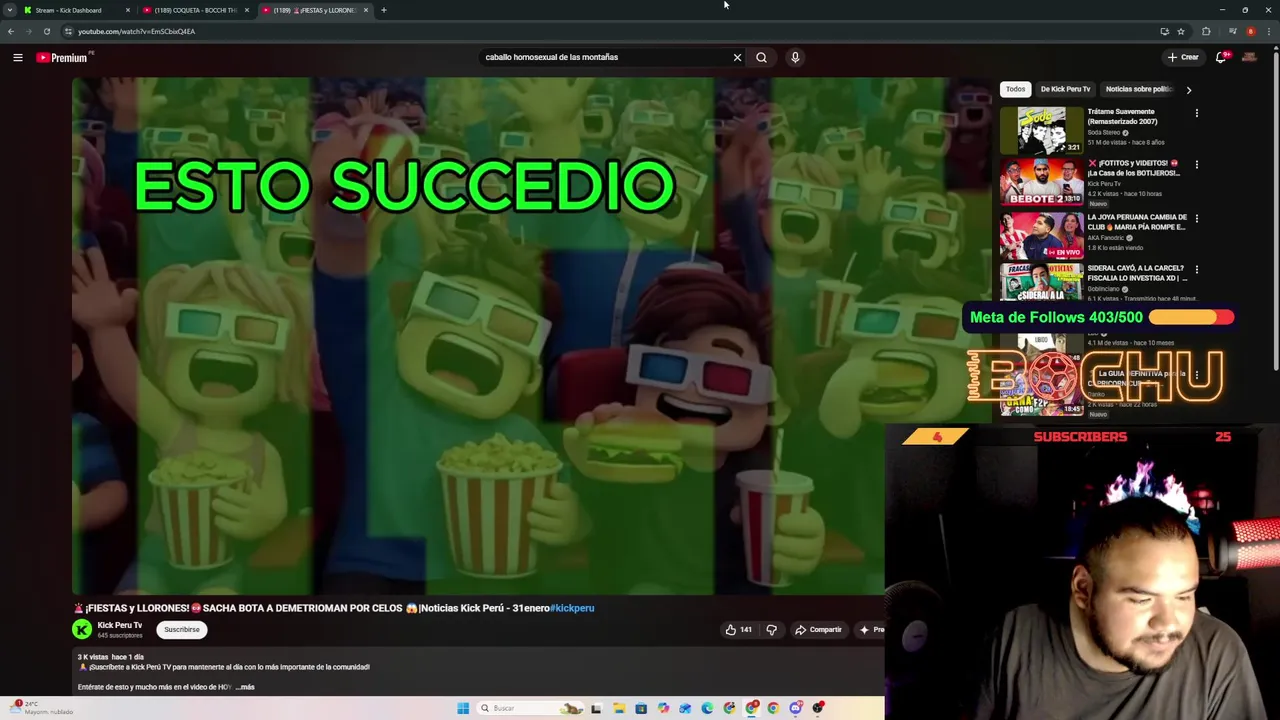Open the Kick Peru Tv channel avatar
Viewport: 1280px width, 720px height.
(x=82, y=629)
